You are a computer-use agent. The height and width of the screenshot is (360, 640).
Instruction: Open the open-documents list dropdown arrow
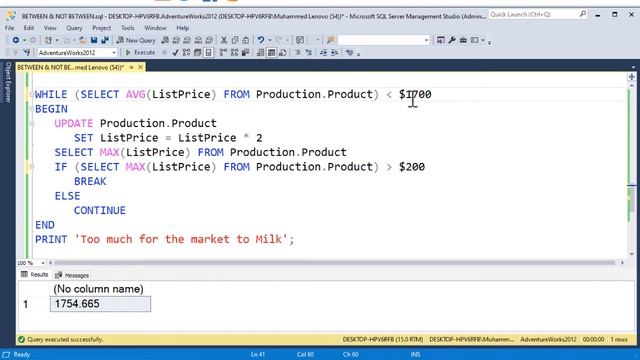pos(633,67)
